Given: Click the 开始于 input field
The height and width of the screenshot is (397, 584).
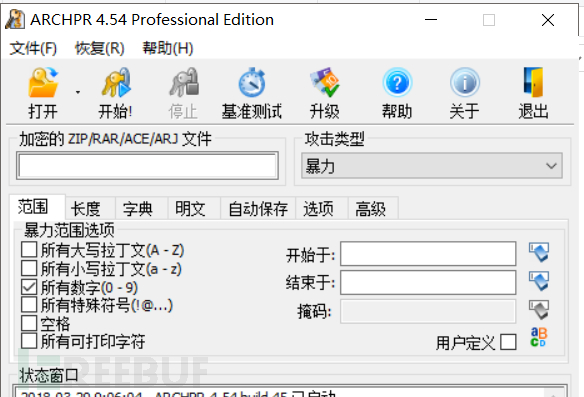Looking at the screenshot, I should [x=428, y=254].
